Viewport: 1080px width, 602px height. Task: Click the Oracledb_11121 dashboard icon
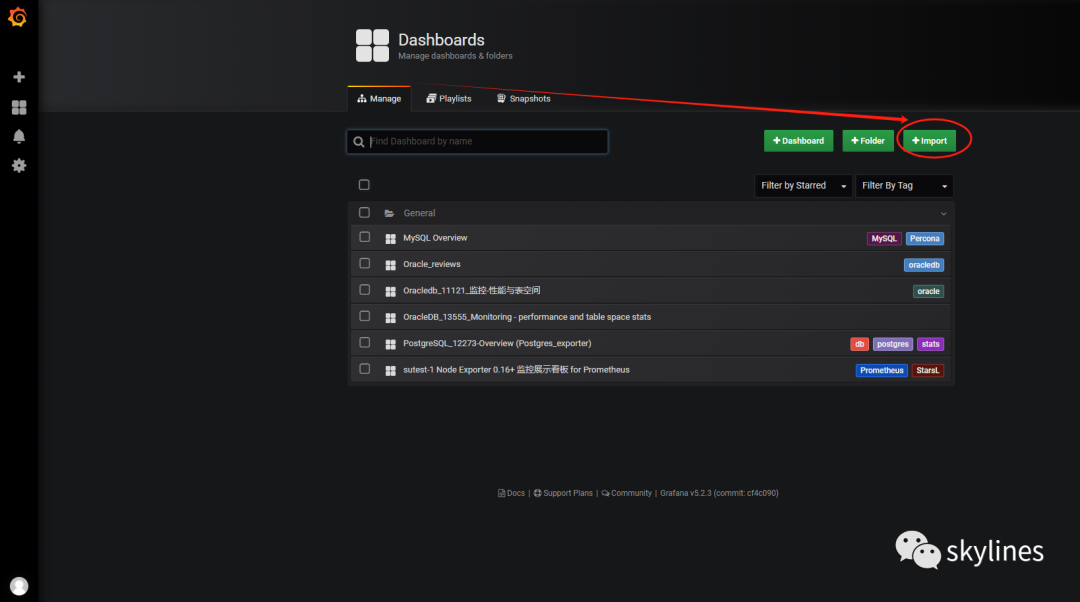coord(391,291)
